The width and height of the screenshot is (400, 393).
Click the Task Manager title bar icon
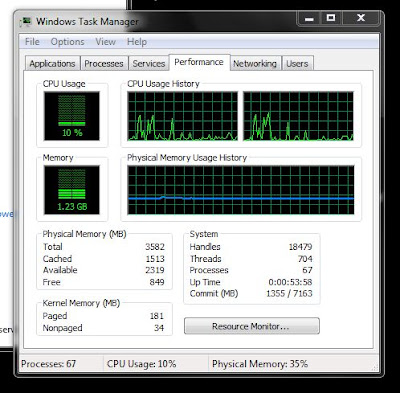click(25, 22)
